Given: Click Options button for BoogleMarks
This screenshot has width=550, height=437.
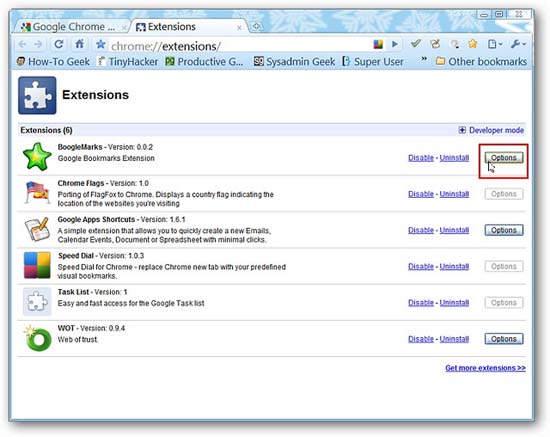Looking at the screenshot, I should (x=504, y=158).
